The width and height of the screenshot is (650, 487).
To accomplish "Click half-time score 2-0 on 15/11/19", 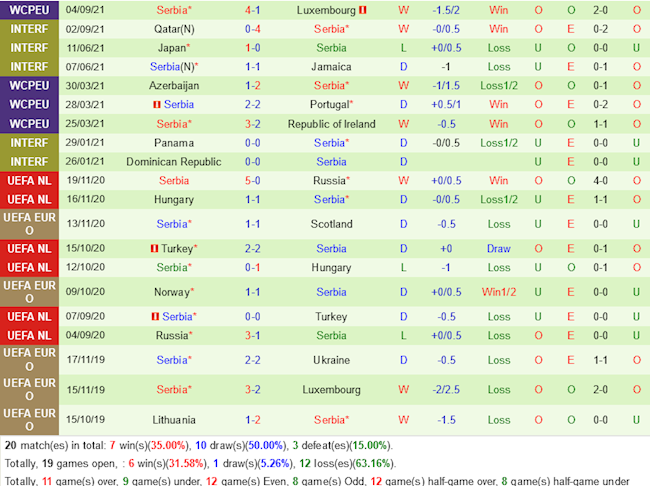I will pos(600,390).
